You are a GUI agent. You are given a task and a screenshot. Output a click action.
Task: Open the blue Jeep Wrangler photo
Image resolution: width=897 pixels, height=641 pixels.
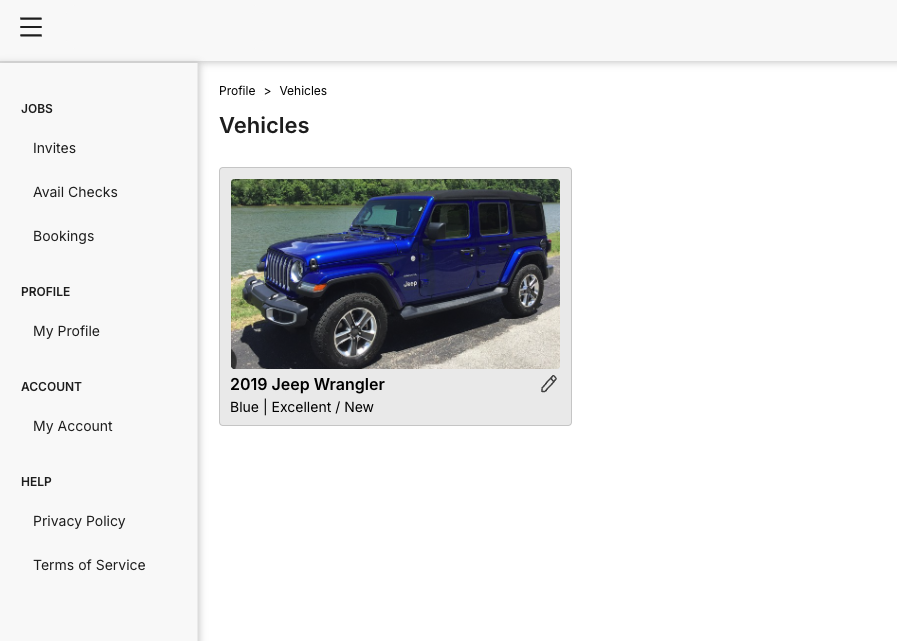(x=395, y=274)
